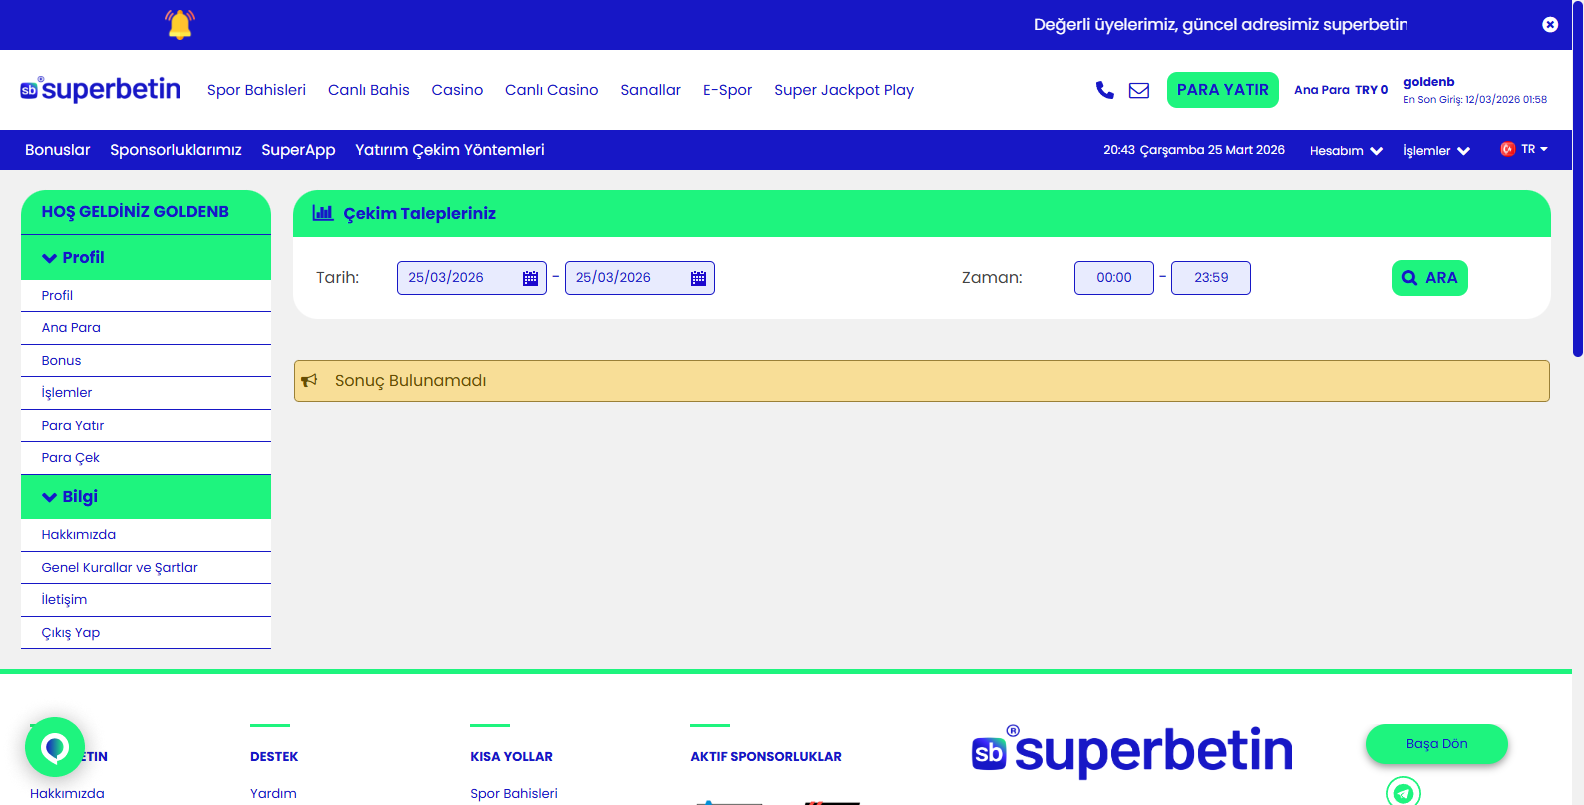This screenshot has height=805, width=1584.
Task: Open the live chat bubble widget
Action: pyautogui.click(x=55, y=747)
